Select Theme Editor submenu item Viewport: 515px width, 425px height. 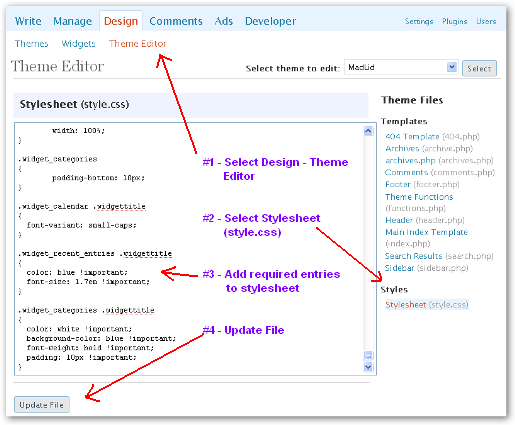pos(137,44)
